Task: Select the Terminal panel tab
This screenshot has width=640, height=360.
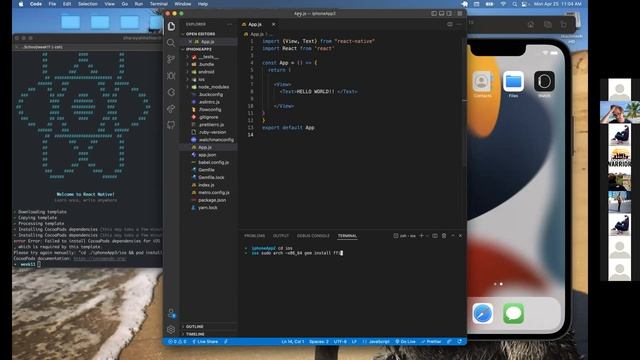Action: 347,236
